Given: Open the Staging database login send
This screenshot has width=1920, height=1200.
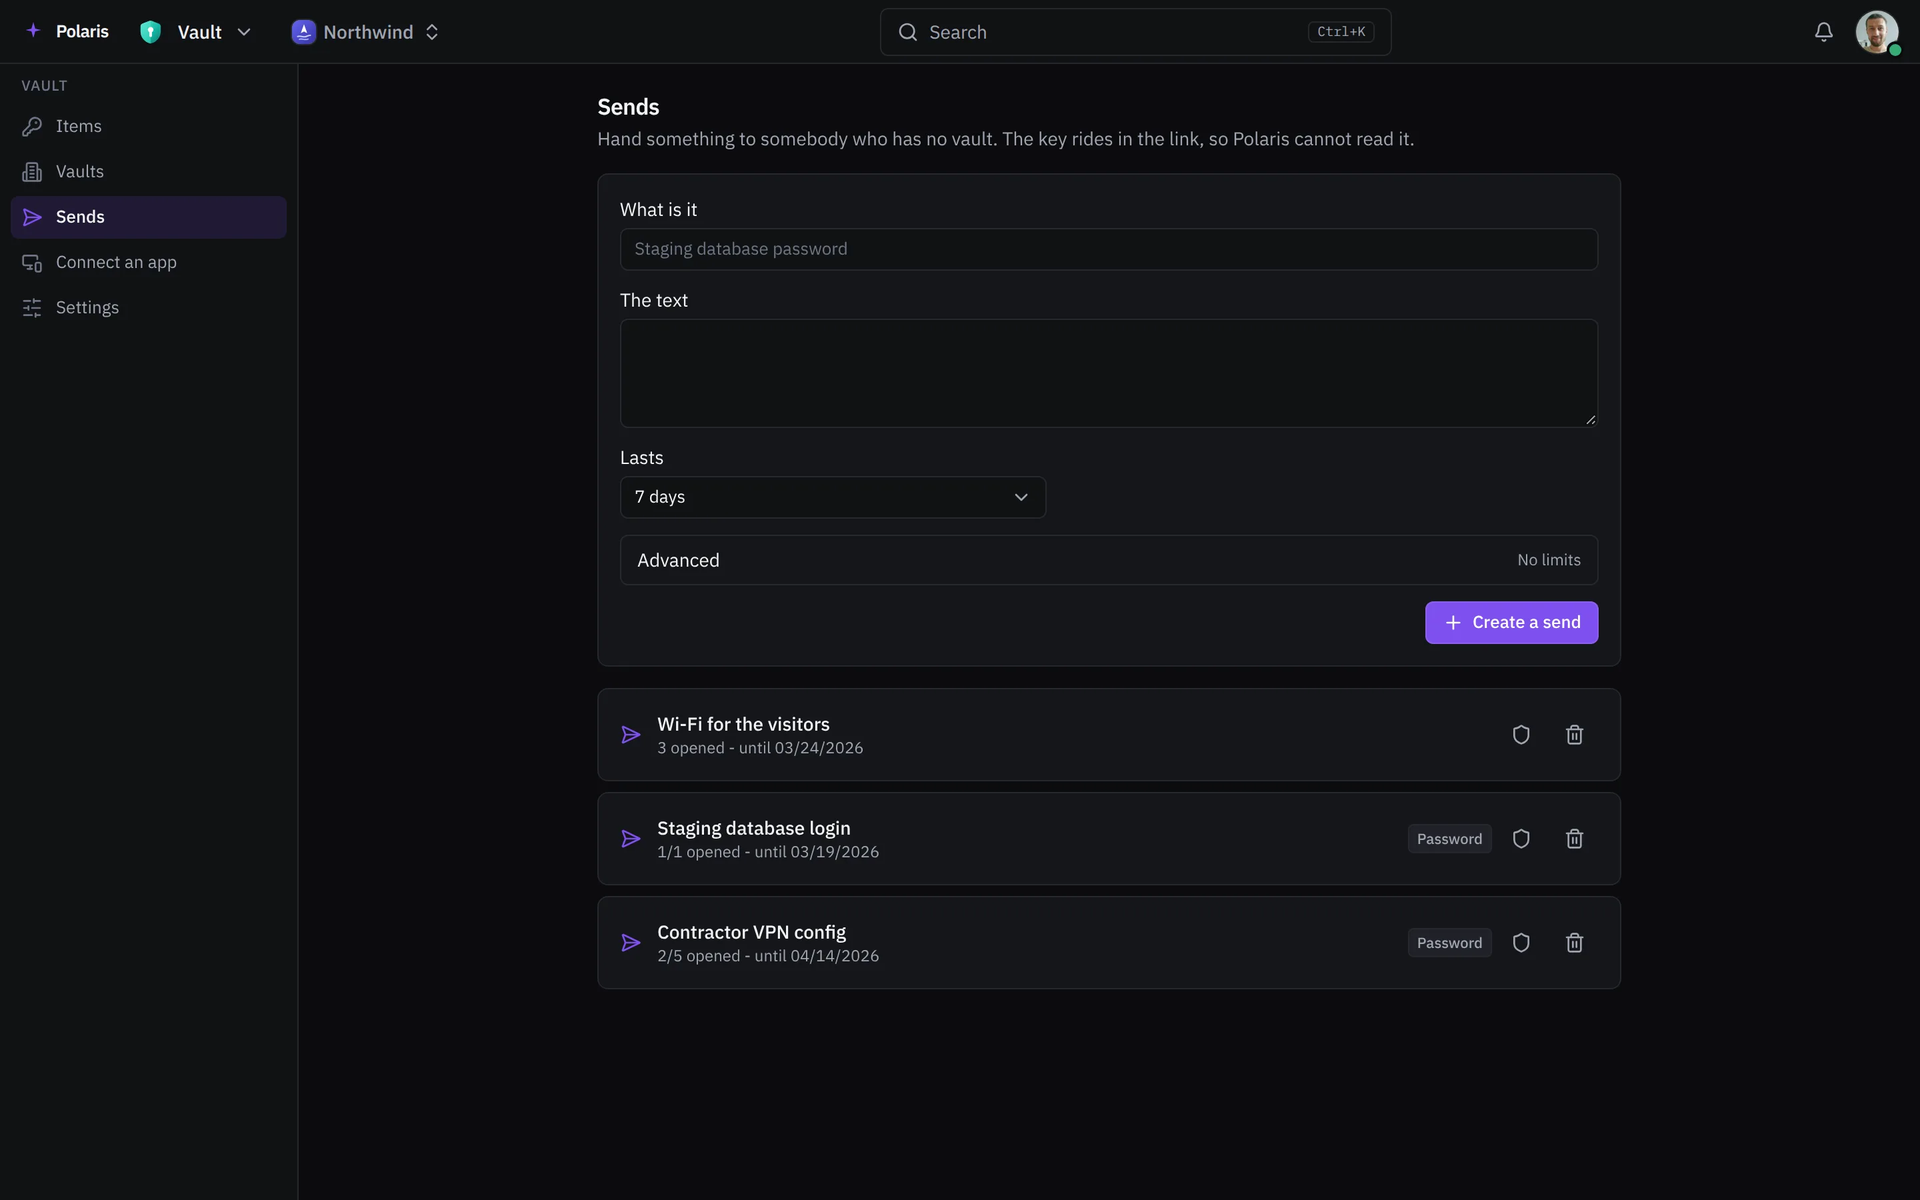Looking at the screenshot, I should [x=1108, y=838].
